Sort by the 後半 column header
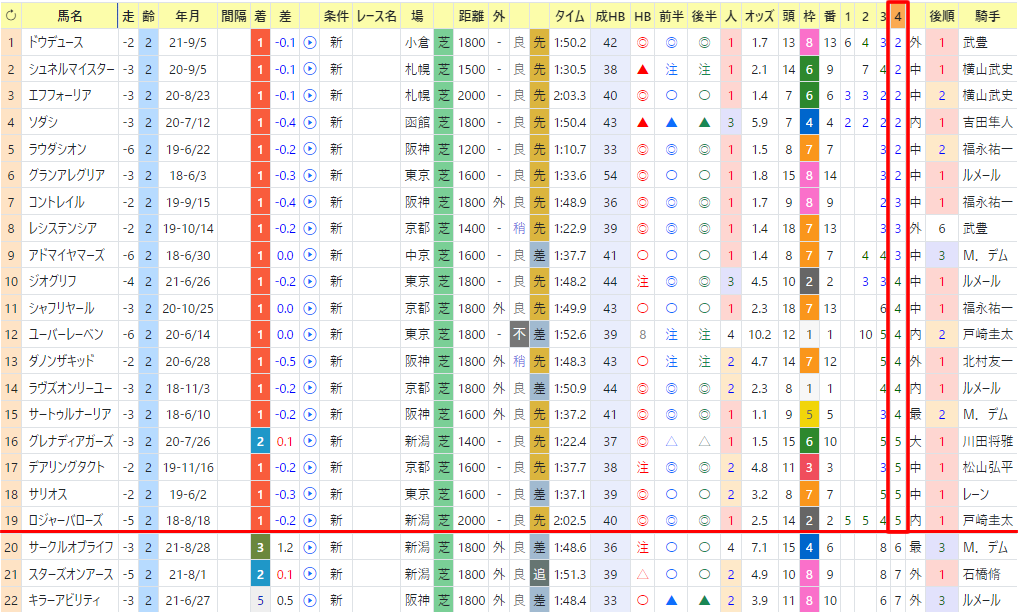 click(x=704, y=16)
